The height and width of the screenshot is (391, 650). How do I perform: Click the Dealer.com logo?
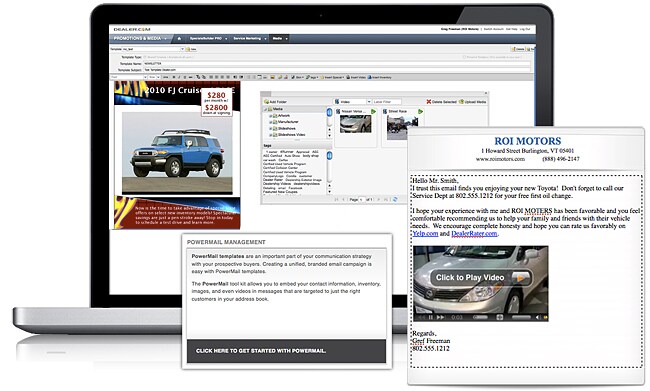[132, 29]
